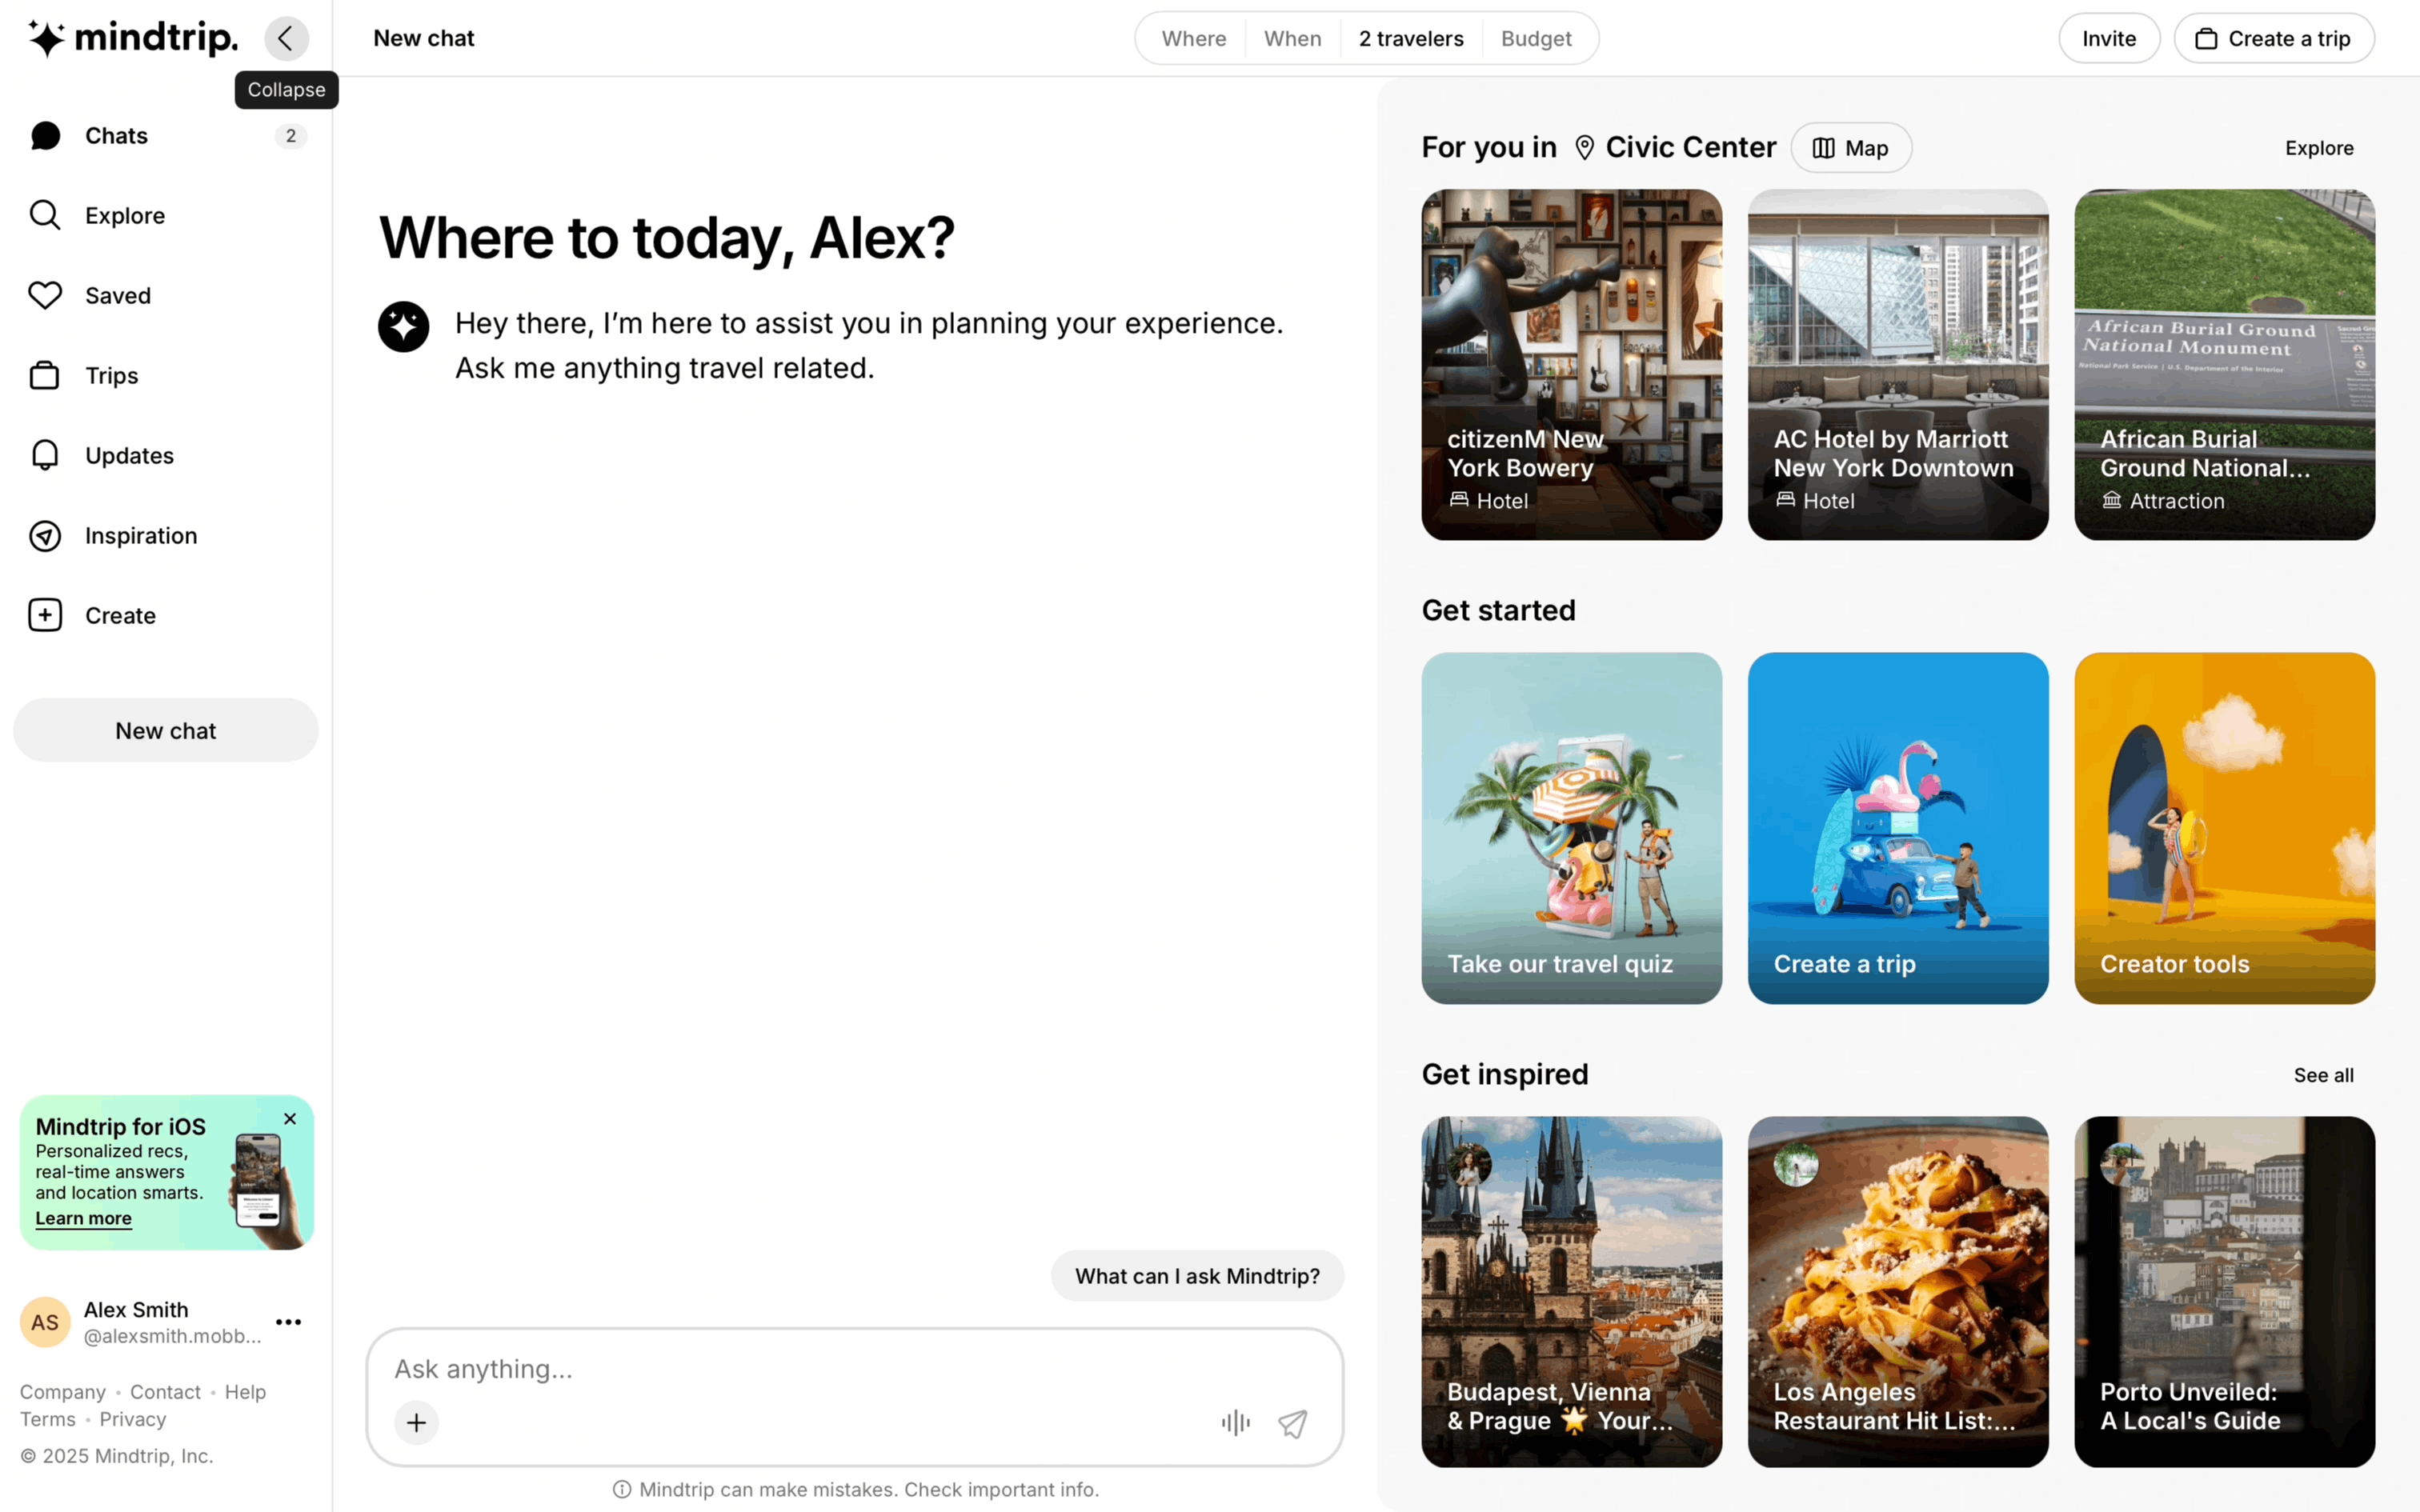Click the Create a trip button
This screenshot has width=2420, height=1512.
[x=2273, y=38]
